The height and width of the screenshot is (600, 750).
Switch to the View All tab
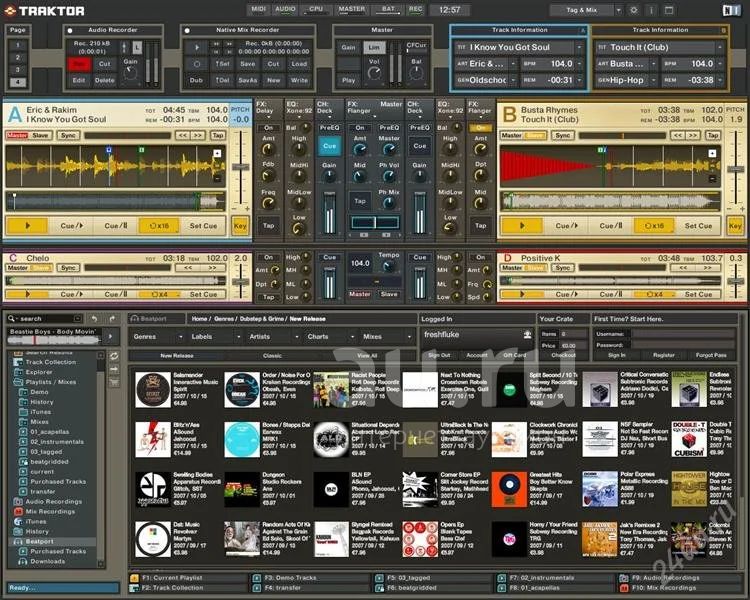(x=367, y=356)
